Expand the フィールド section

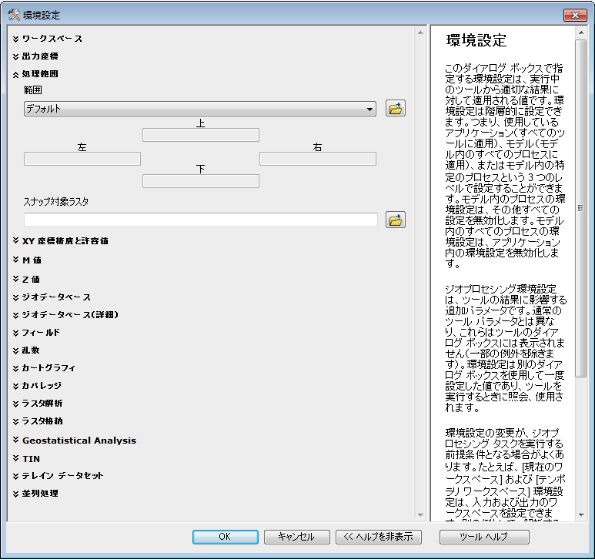[36, 332]
